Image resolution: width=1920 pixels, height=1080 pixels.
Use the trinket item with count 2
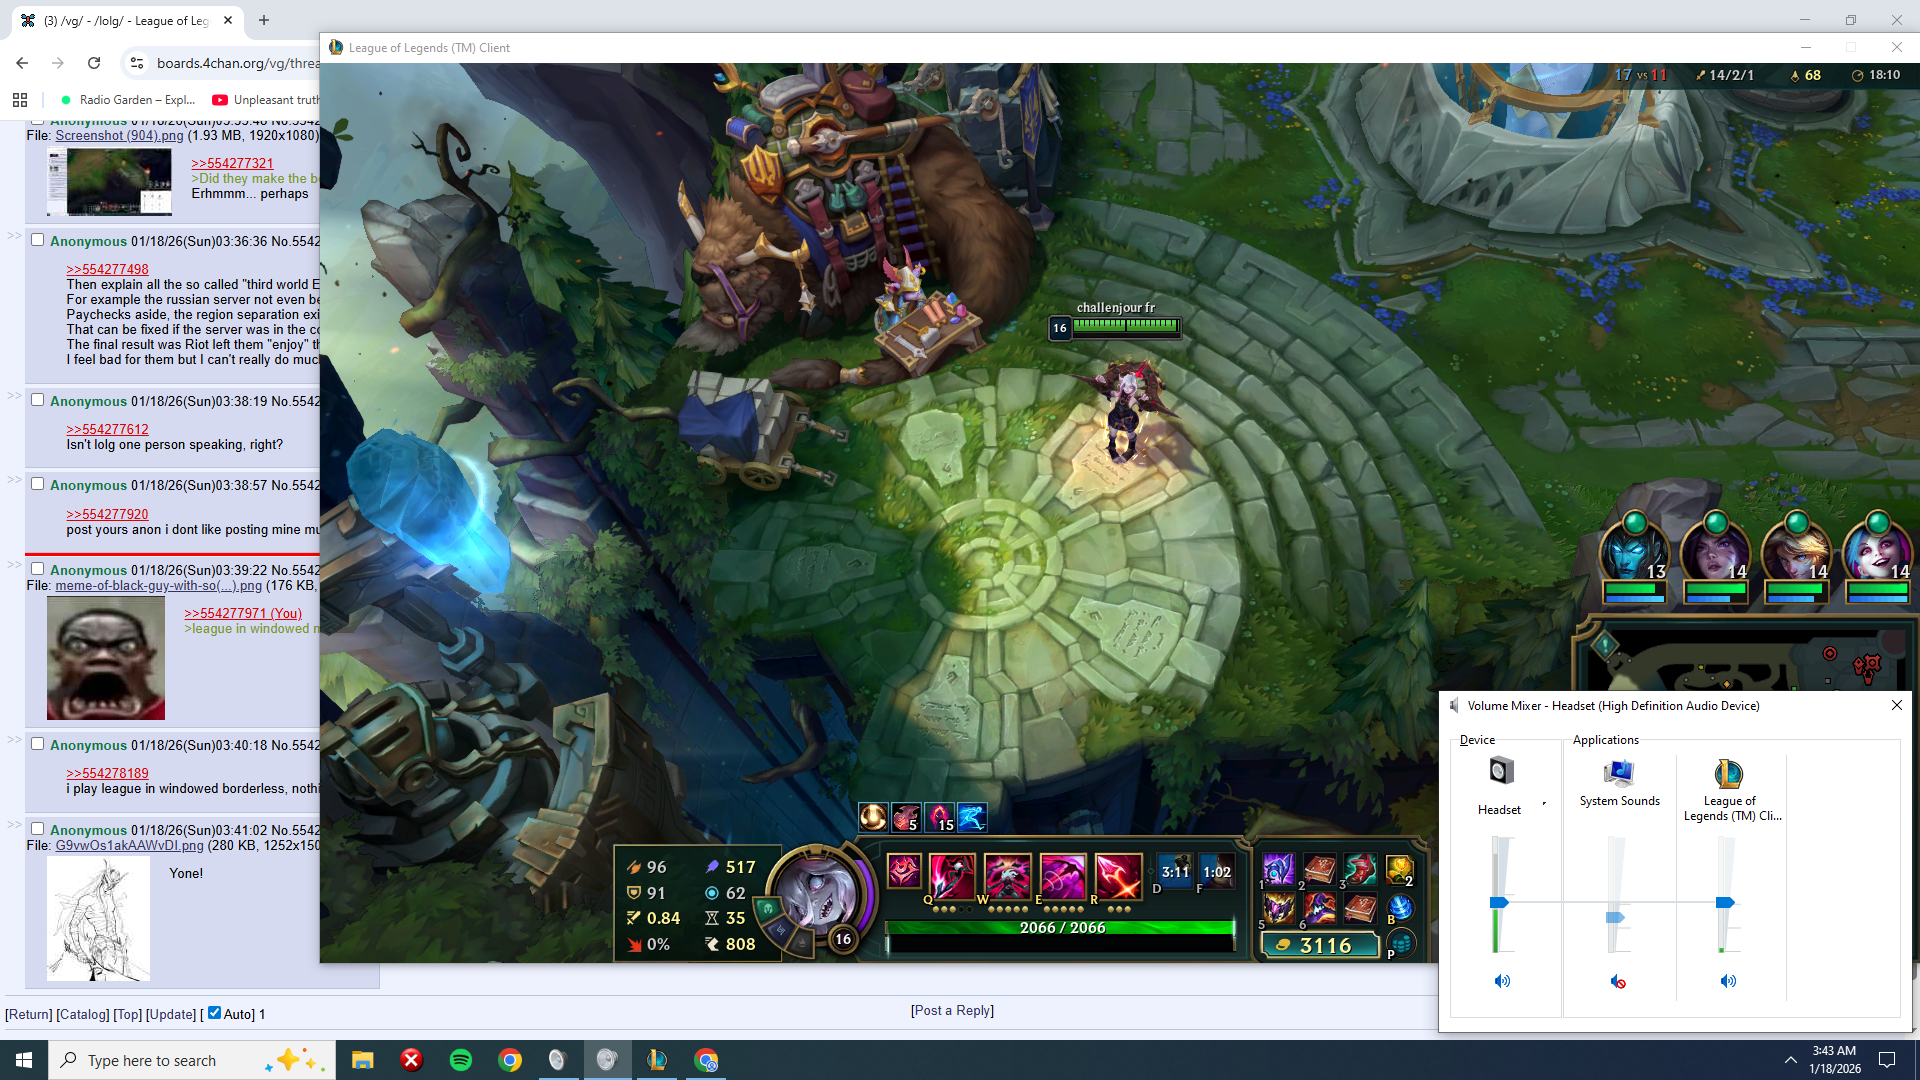1399,869
